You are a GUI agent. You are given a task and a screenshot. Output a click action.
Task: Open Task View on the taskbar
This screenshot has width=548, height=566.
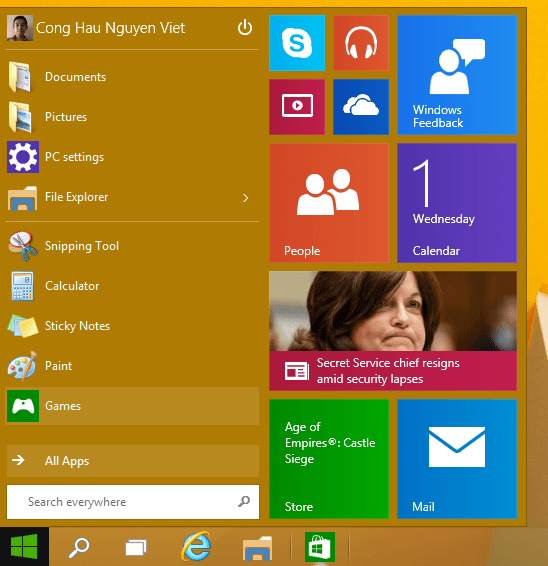136,548
